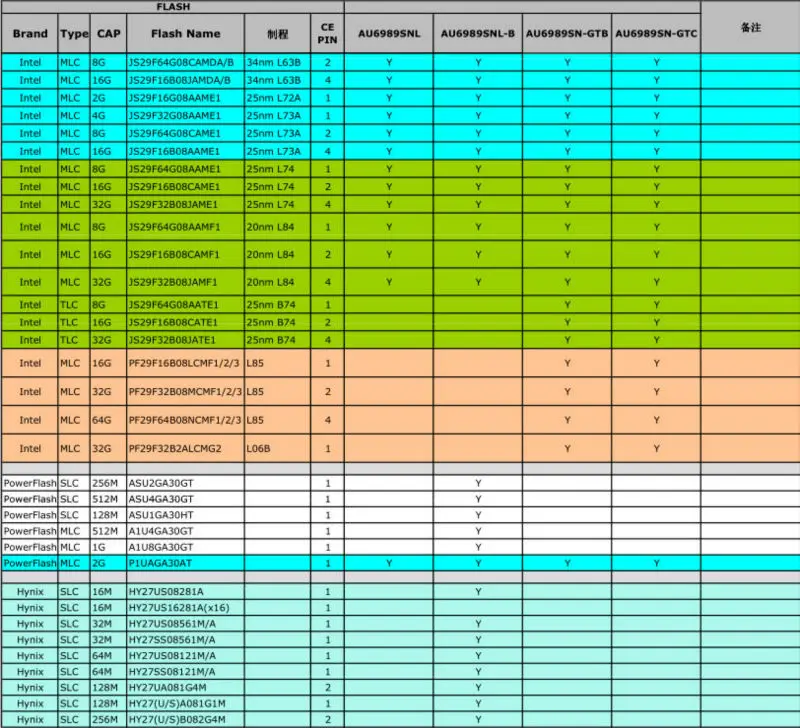
Task: Select cell JS29F64G08CAMDA/B
Action: tap(186, 62)
